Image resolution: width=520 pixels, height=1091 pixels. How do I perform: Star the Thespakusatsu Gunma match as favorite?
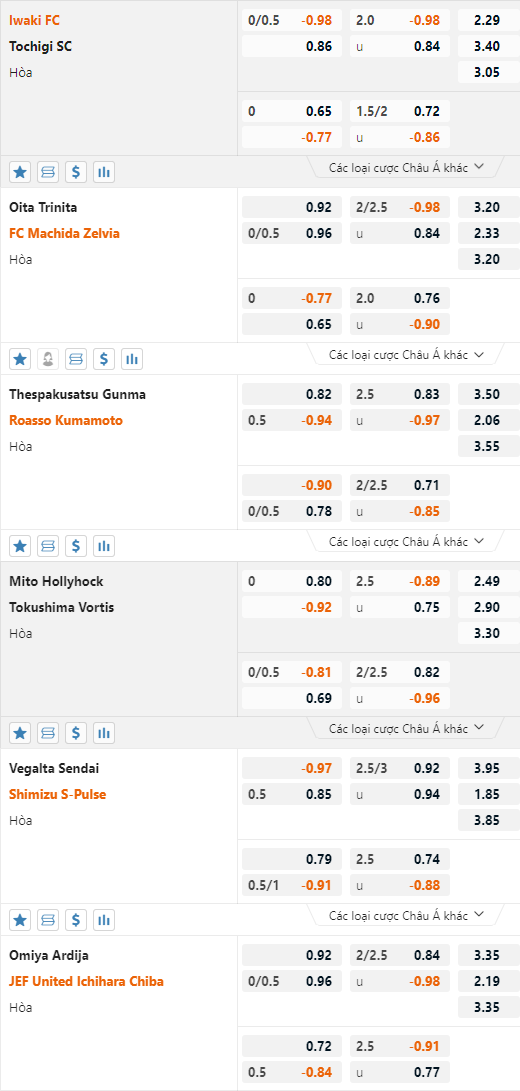20,546
